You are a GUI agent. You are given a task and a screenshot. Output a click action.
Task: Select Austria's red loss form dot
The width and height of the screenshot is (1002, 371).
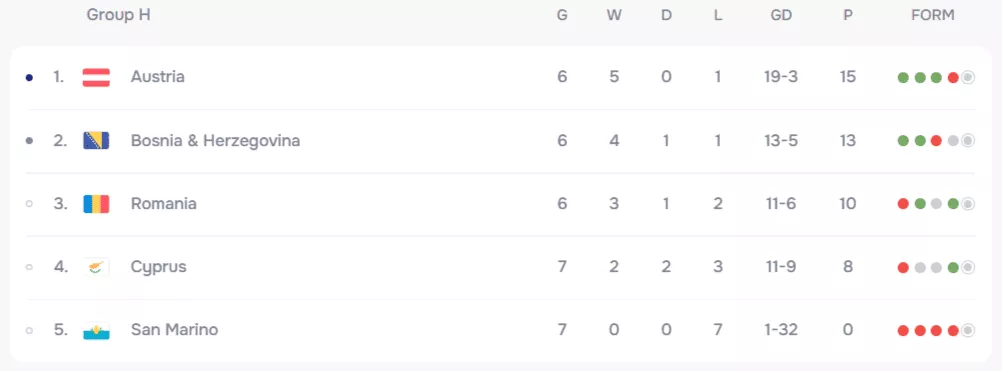pos(953,78)
